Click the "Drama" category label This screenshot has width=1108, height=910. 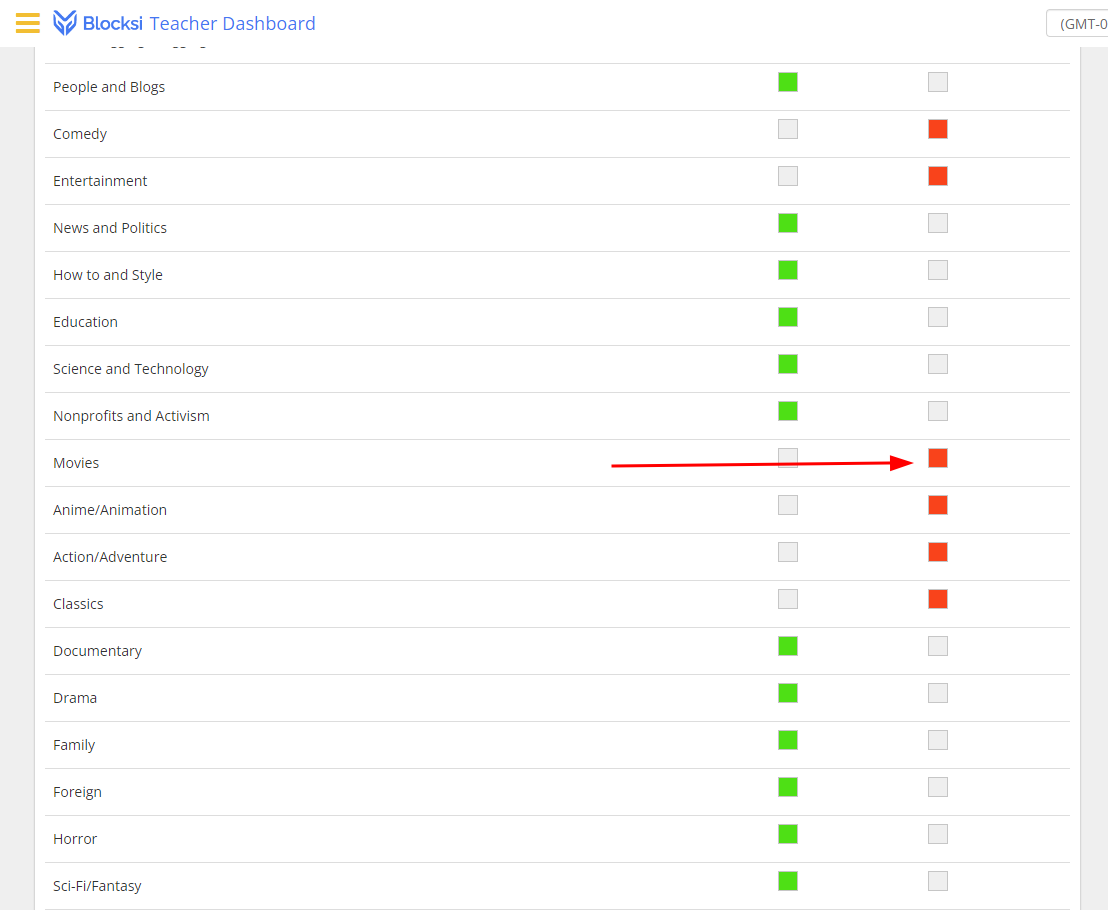[x=75, y=698]
